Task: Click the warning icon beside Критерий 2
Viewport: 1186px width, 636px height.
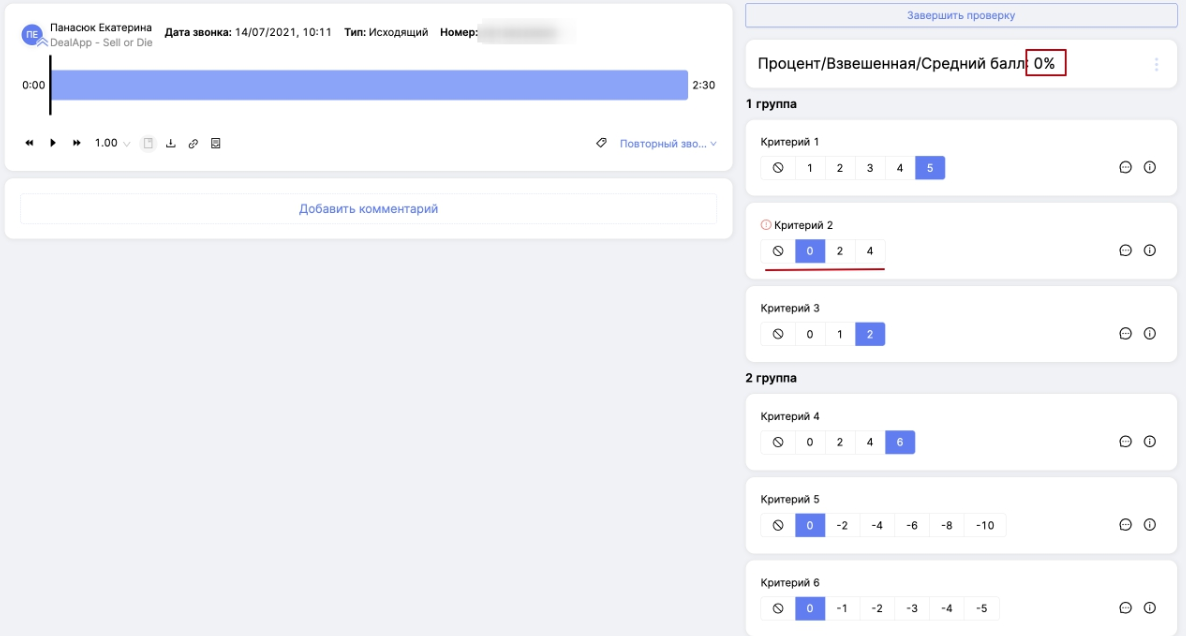Action: [766, 225]
